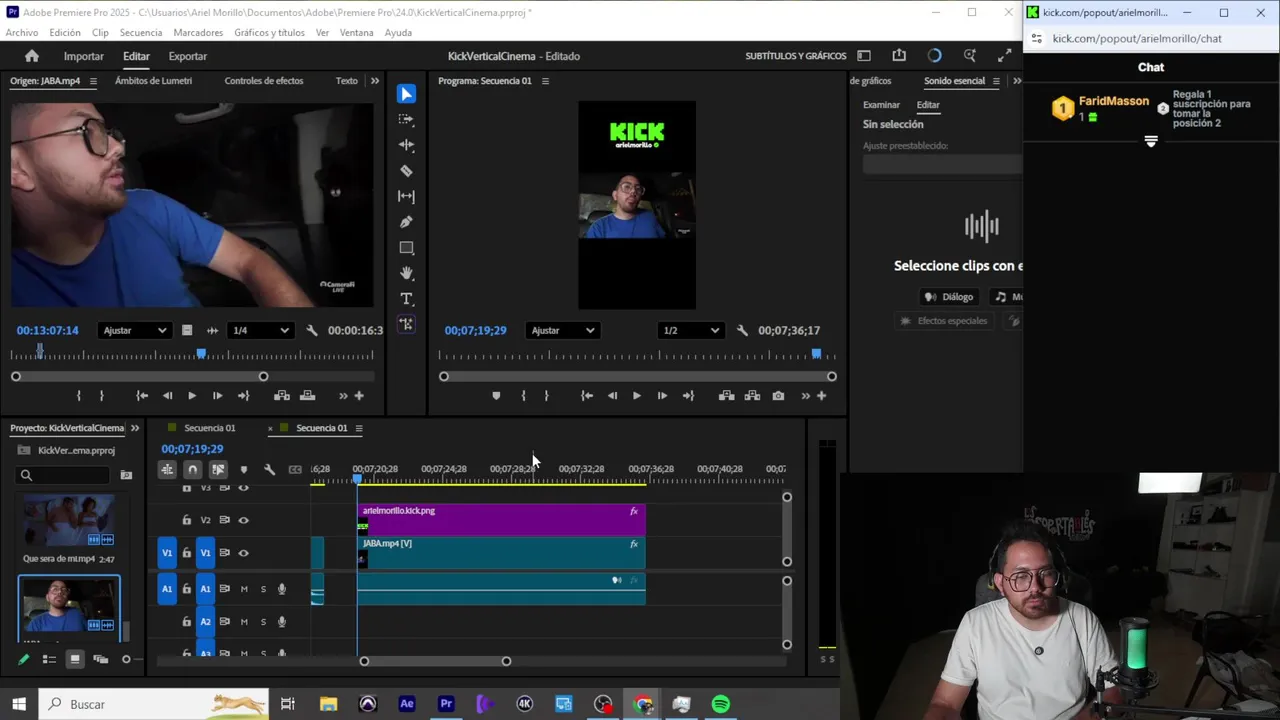Screen dimensions: 1280x720
Task: Switch to Ámbitos de Lumetri tab
Action: click(x=153, y=81)
